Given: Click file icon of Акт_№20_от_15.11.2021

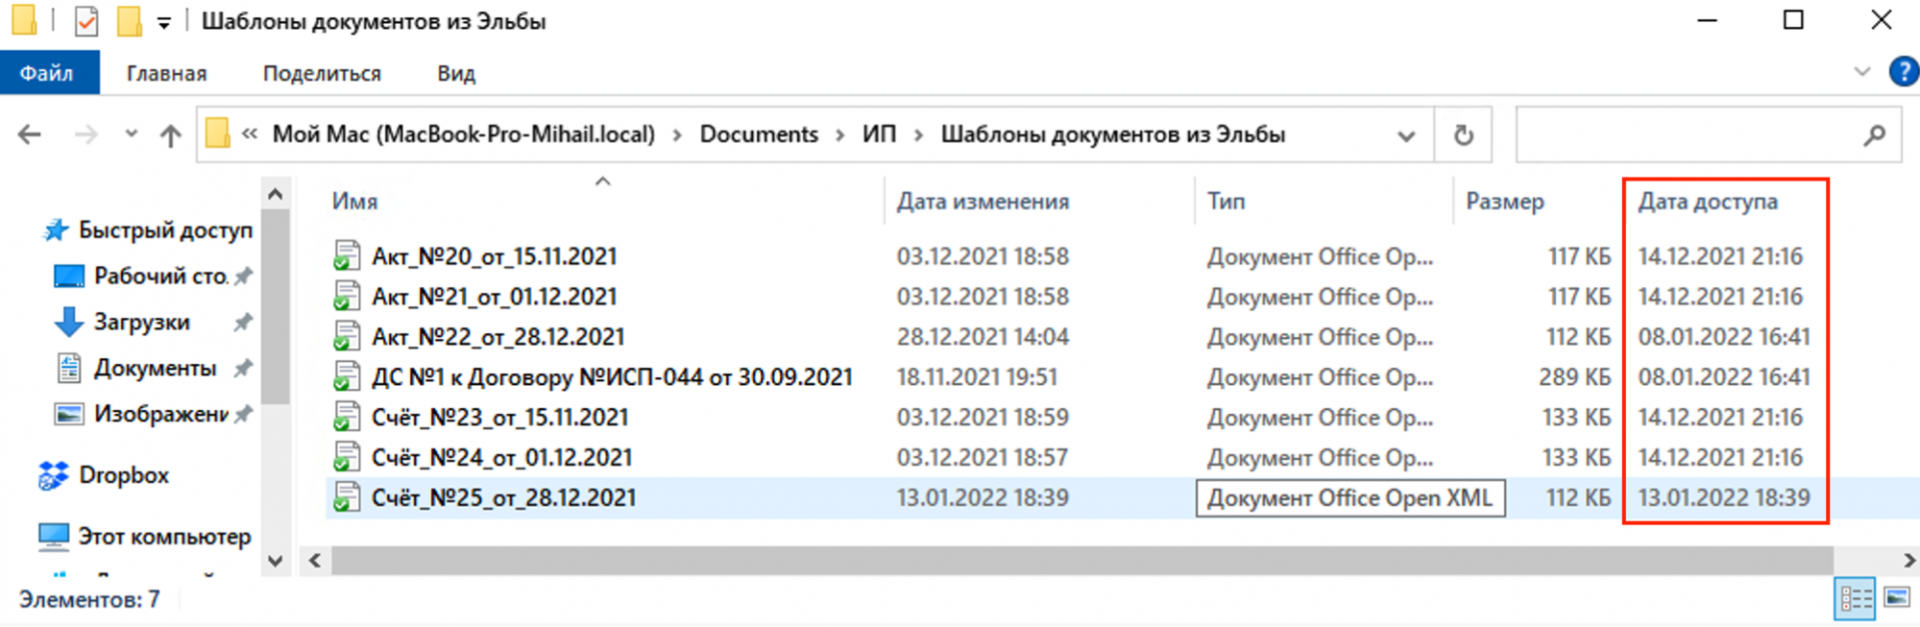Looking at the screenshot, I should 346,257.
